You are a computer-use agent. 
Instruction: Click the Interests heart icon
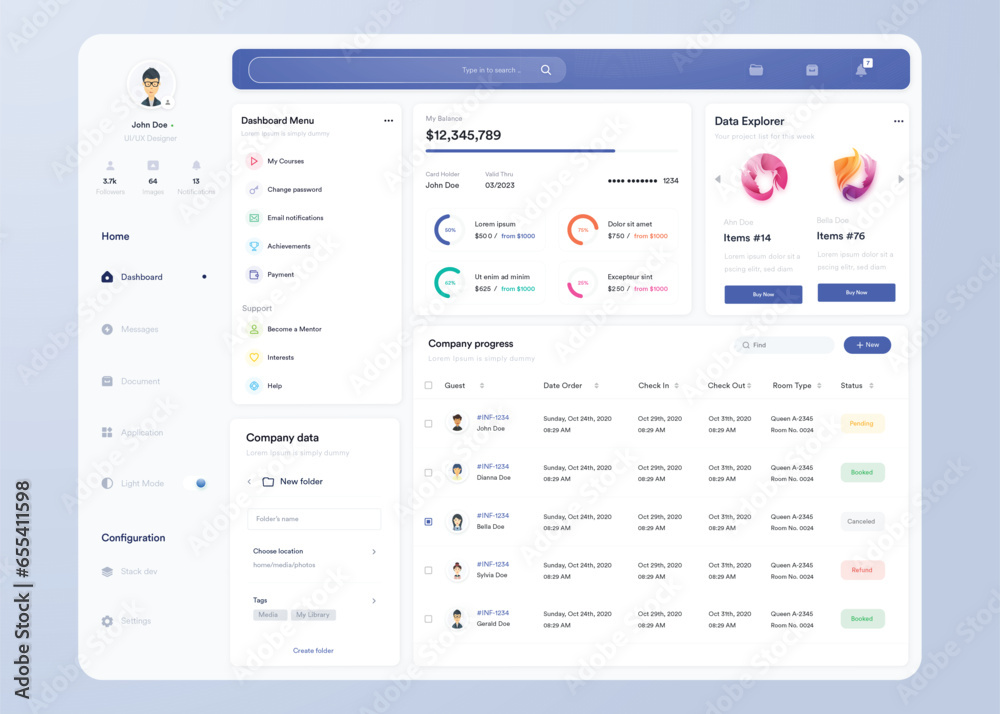(x=254, y=358)
